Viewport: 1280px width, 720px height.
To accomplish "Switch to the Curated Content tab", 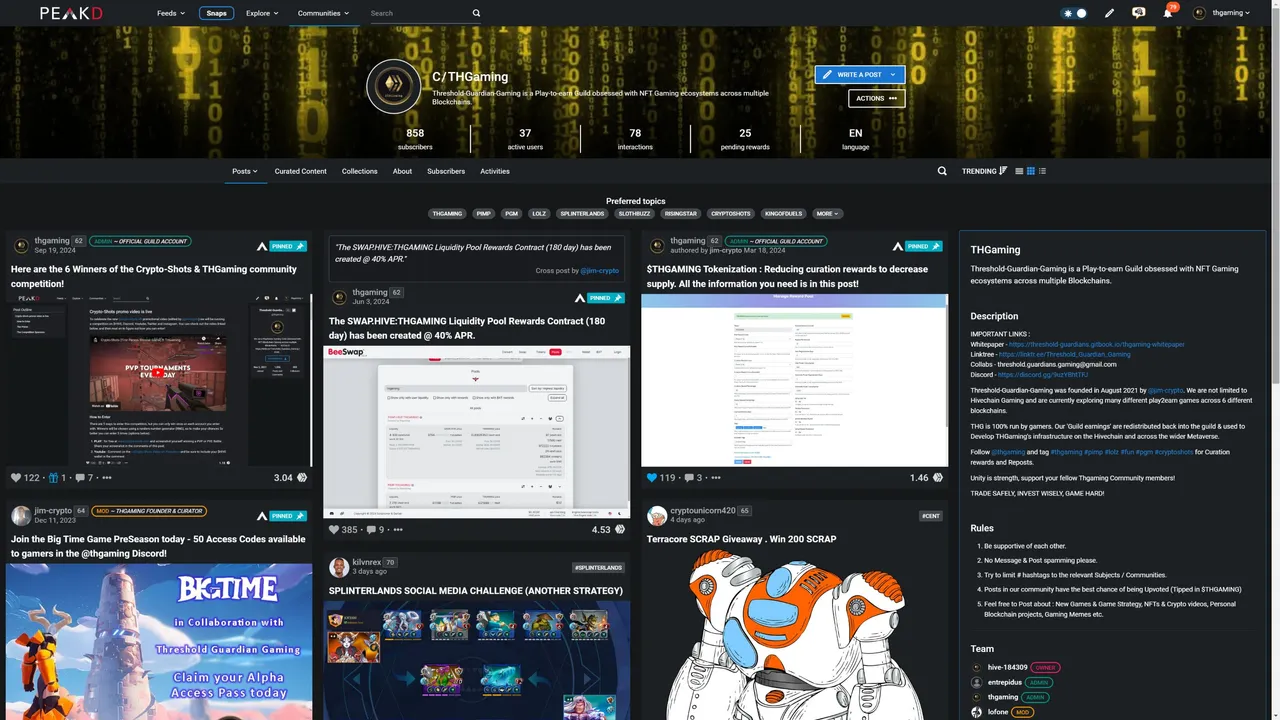I will pos(301,171).
